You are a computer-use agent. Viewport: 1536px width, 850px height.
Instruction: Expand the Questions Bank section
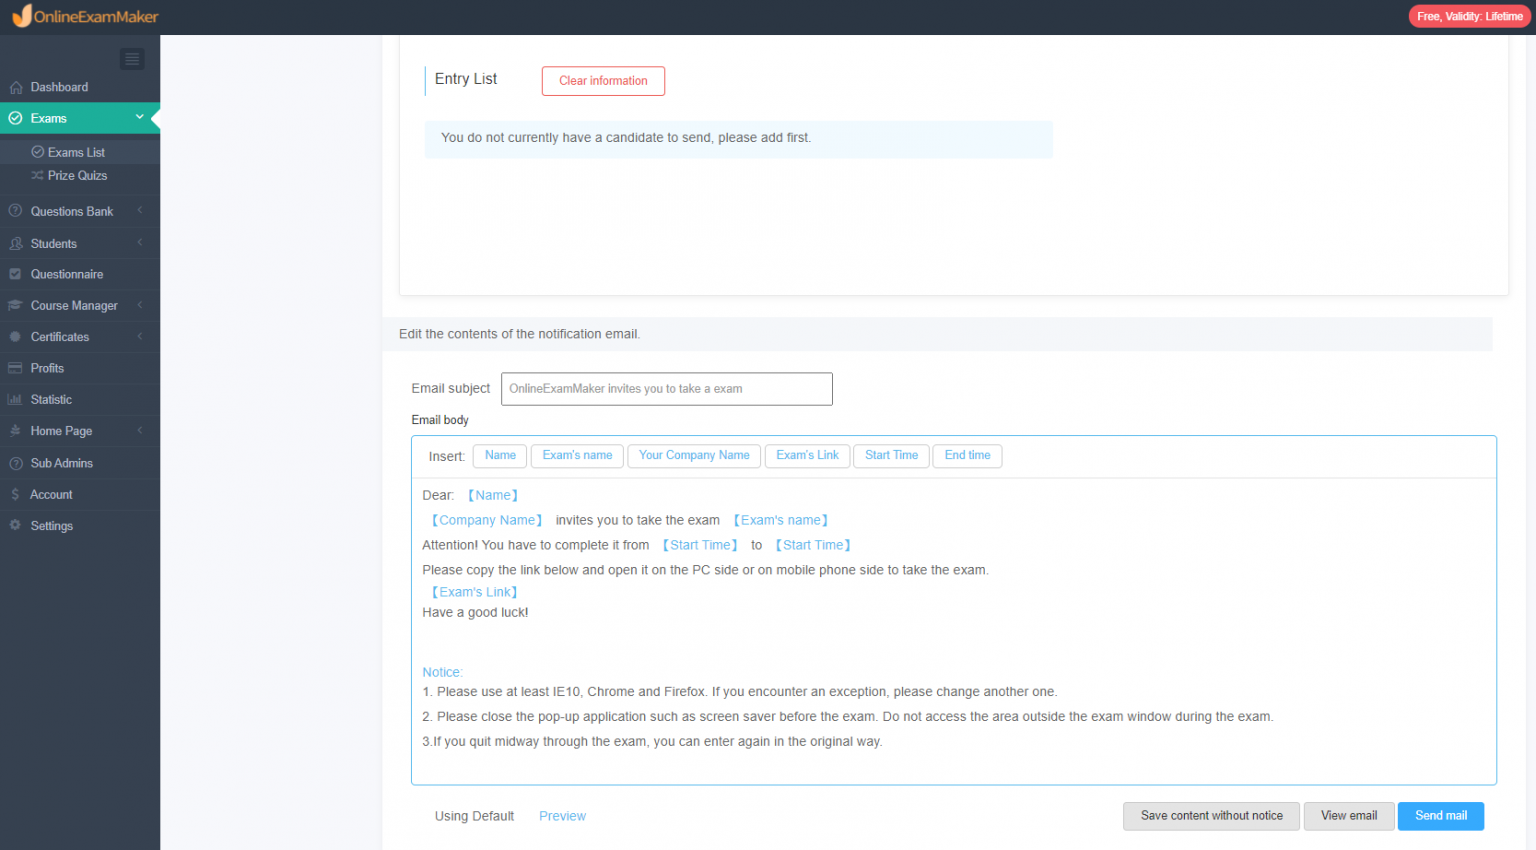pos(140,211)
